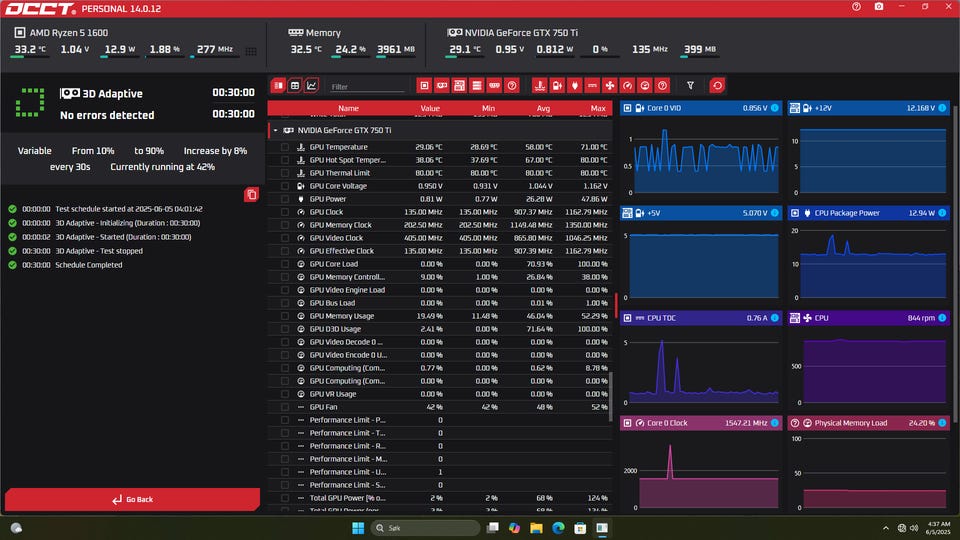
Task: Filter sensors by power plug type
Action: pos(574,86)
